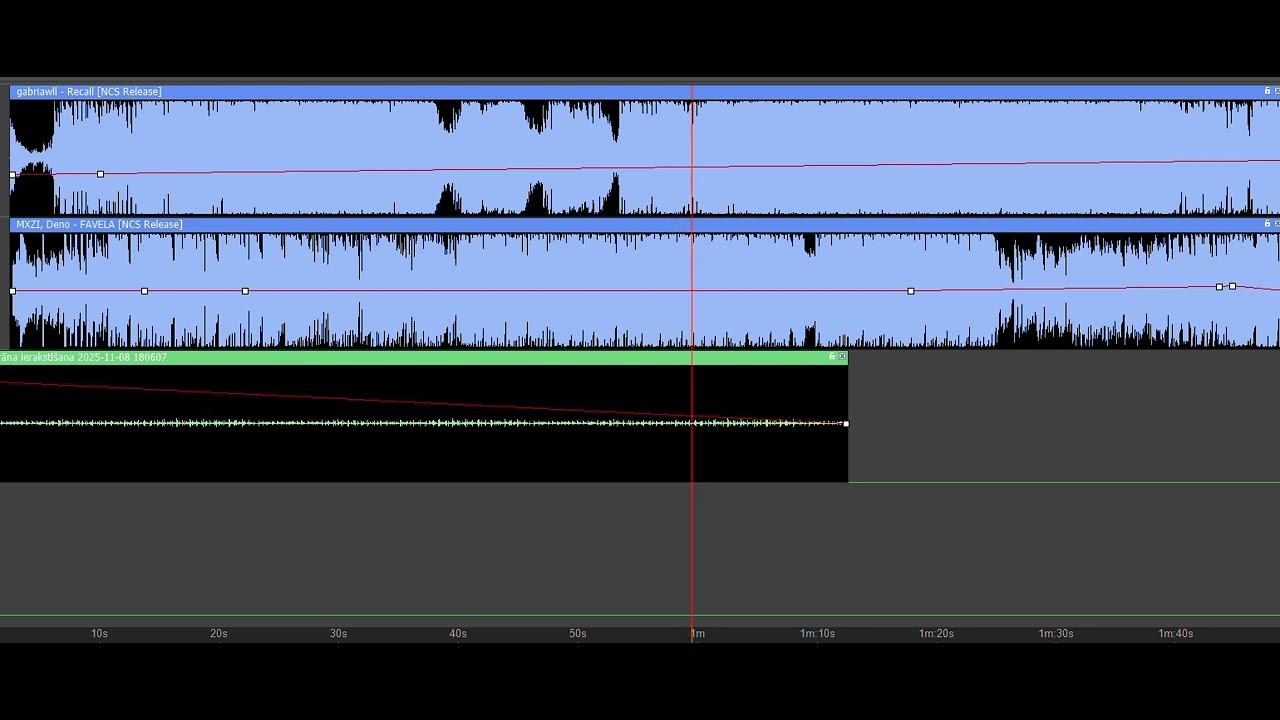This screenshot has height=720, width=1280.
Task: Click the 1m:40s mark on the time ruler
Action: tap(1176, 633)
